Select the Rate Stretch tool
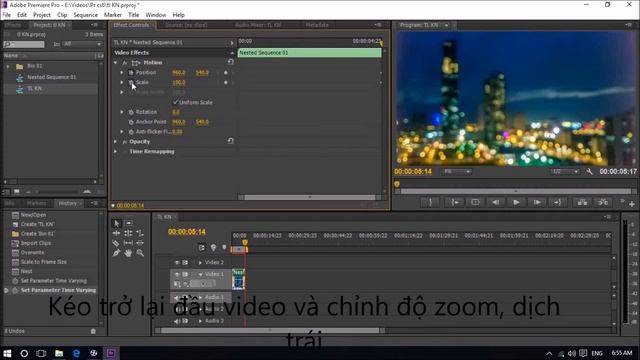 click(x=140, y=233)
